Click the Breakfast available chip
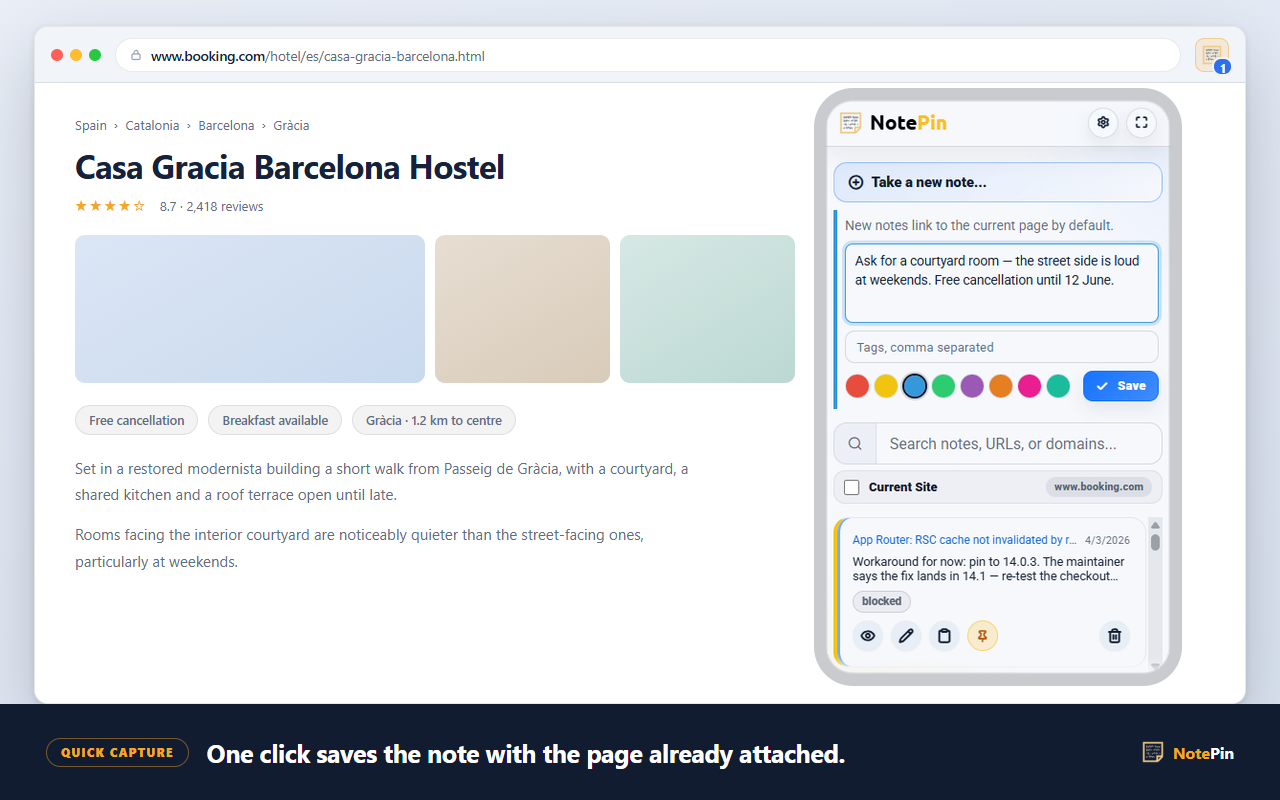1280x800 pixels. [x=275, y=420]
